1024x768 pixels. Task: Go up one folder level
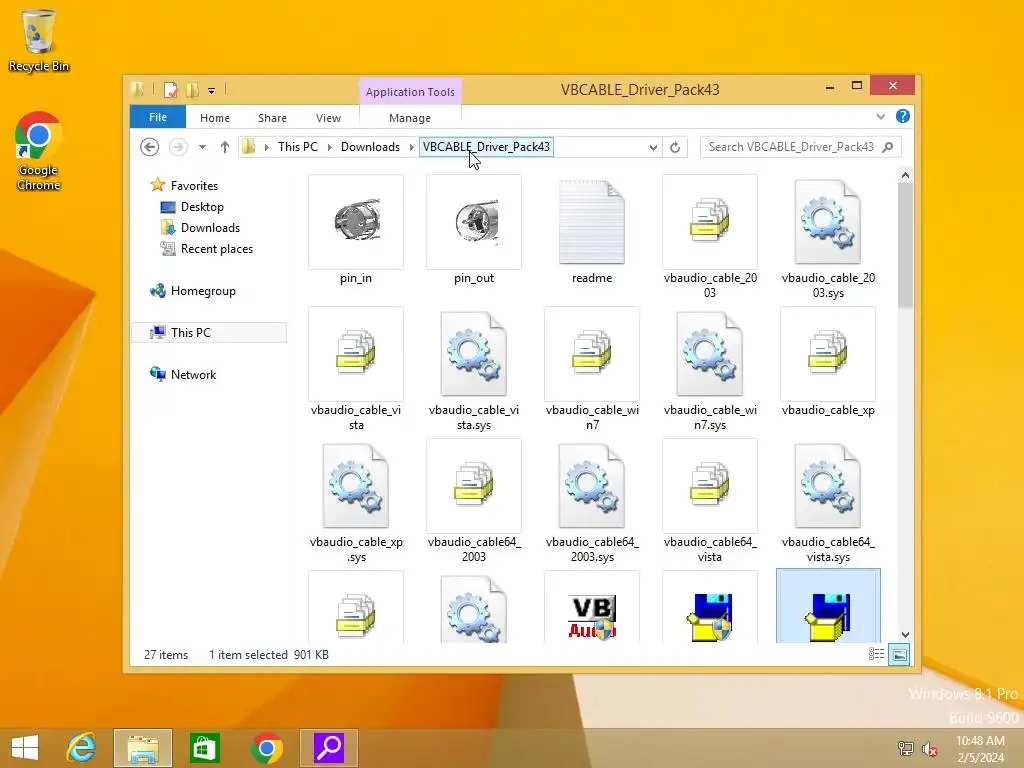pos(225,147)
